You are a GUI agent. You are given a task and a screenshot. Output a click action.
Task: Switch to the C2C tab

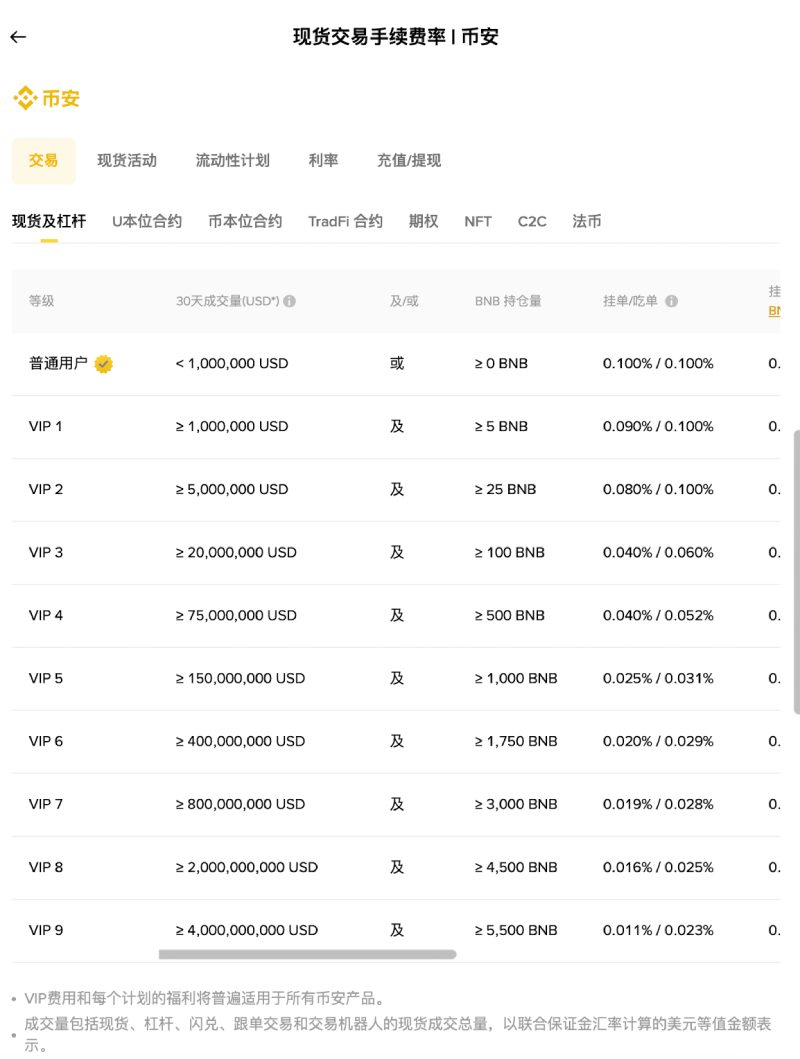pos(531,221)
